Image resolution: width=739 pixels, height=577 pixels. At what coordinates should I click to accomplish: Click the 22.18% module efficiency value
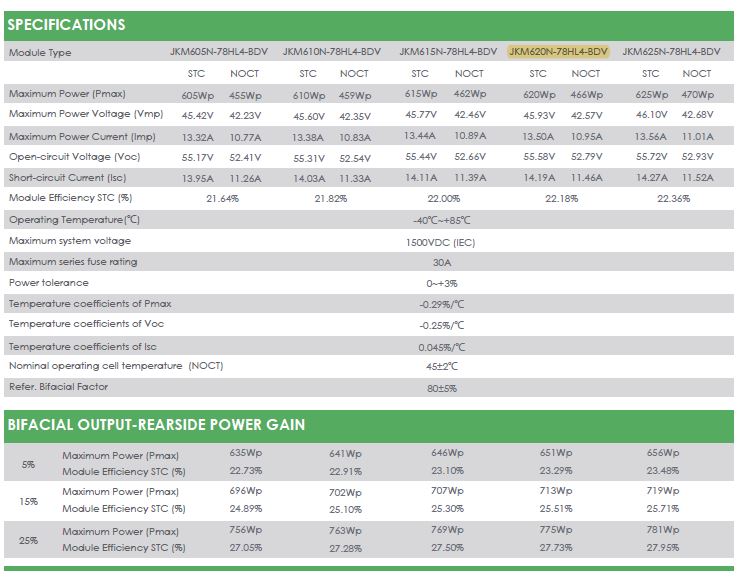[561, 198]
